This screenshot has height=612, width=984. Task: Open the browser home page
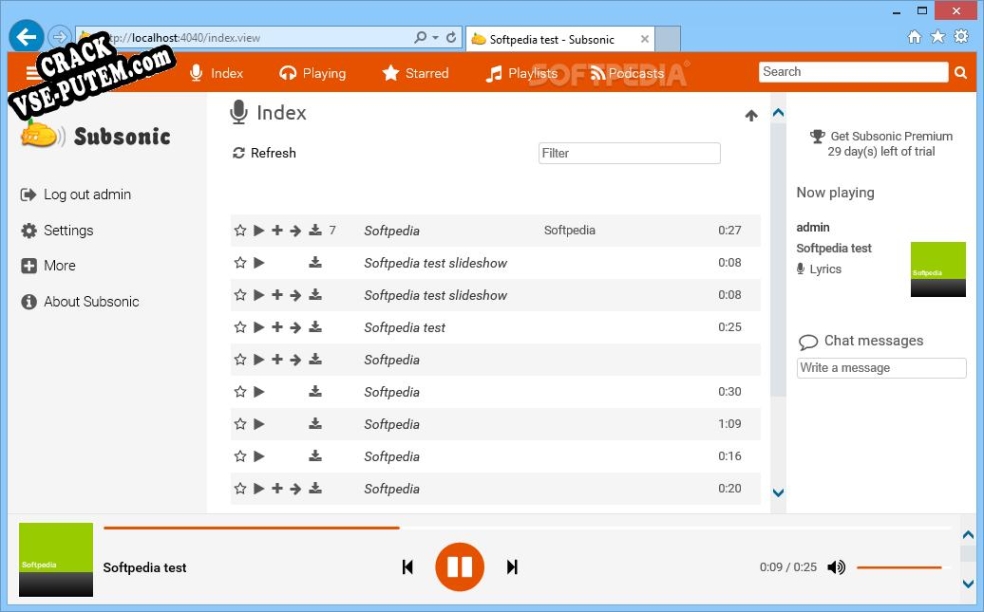coord(914,37)
